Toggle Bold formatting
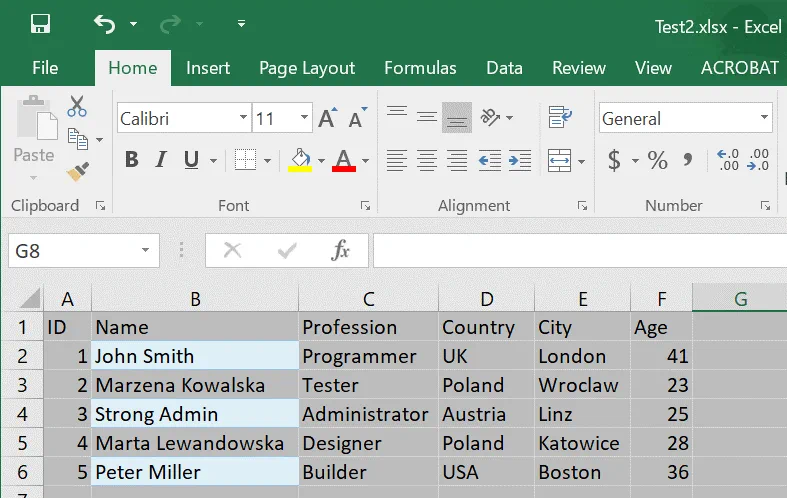This screenshot has width=787, height=498. pyautogui.click(x=131, y=160)
